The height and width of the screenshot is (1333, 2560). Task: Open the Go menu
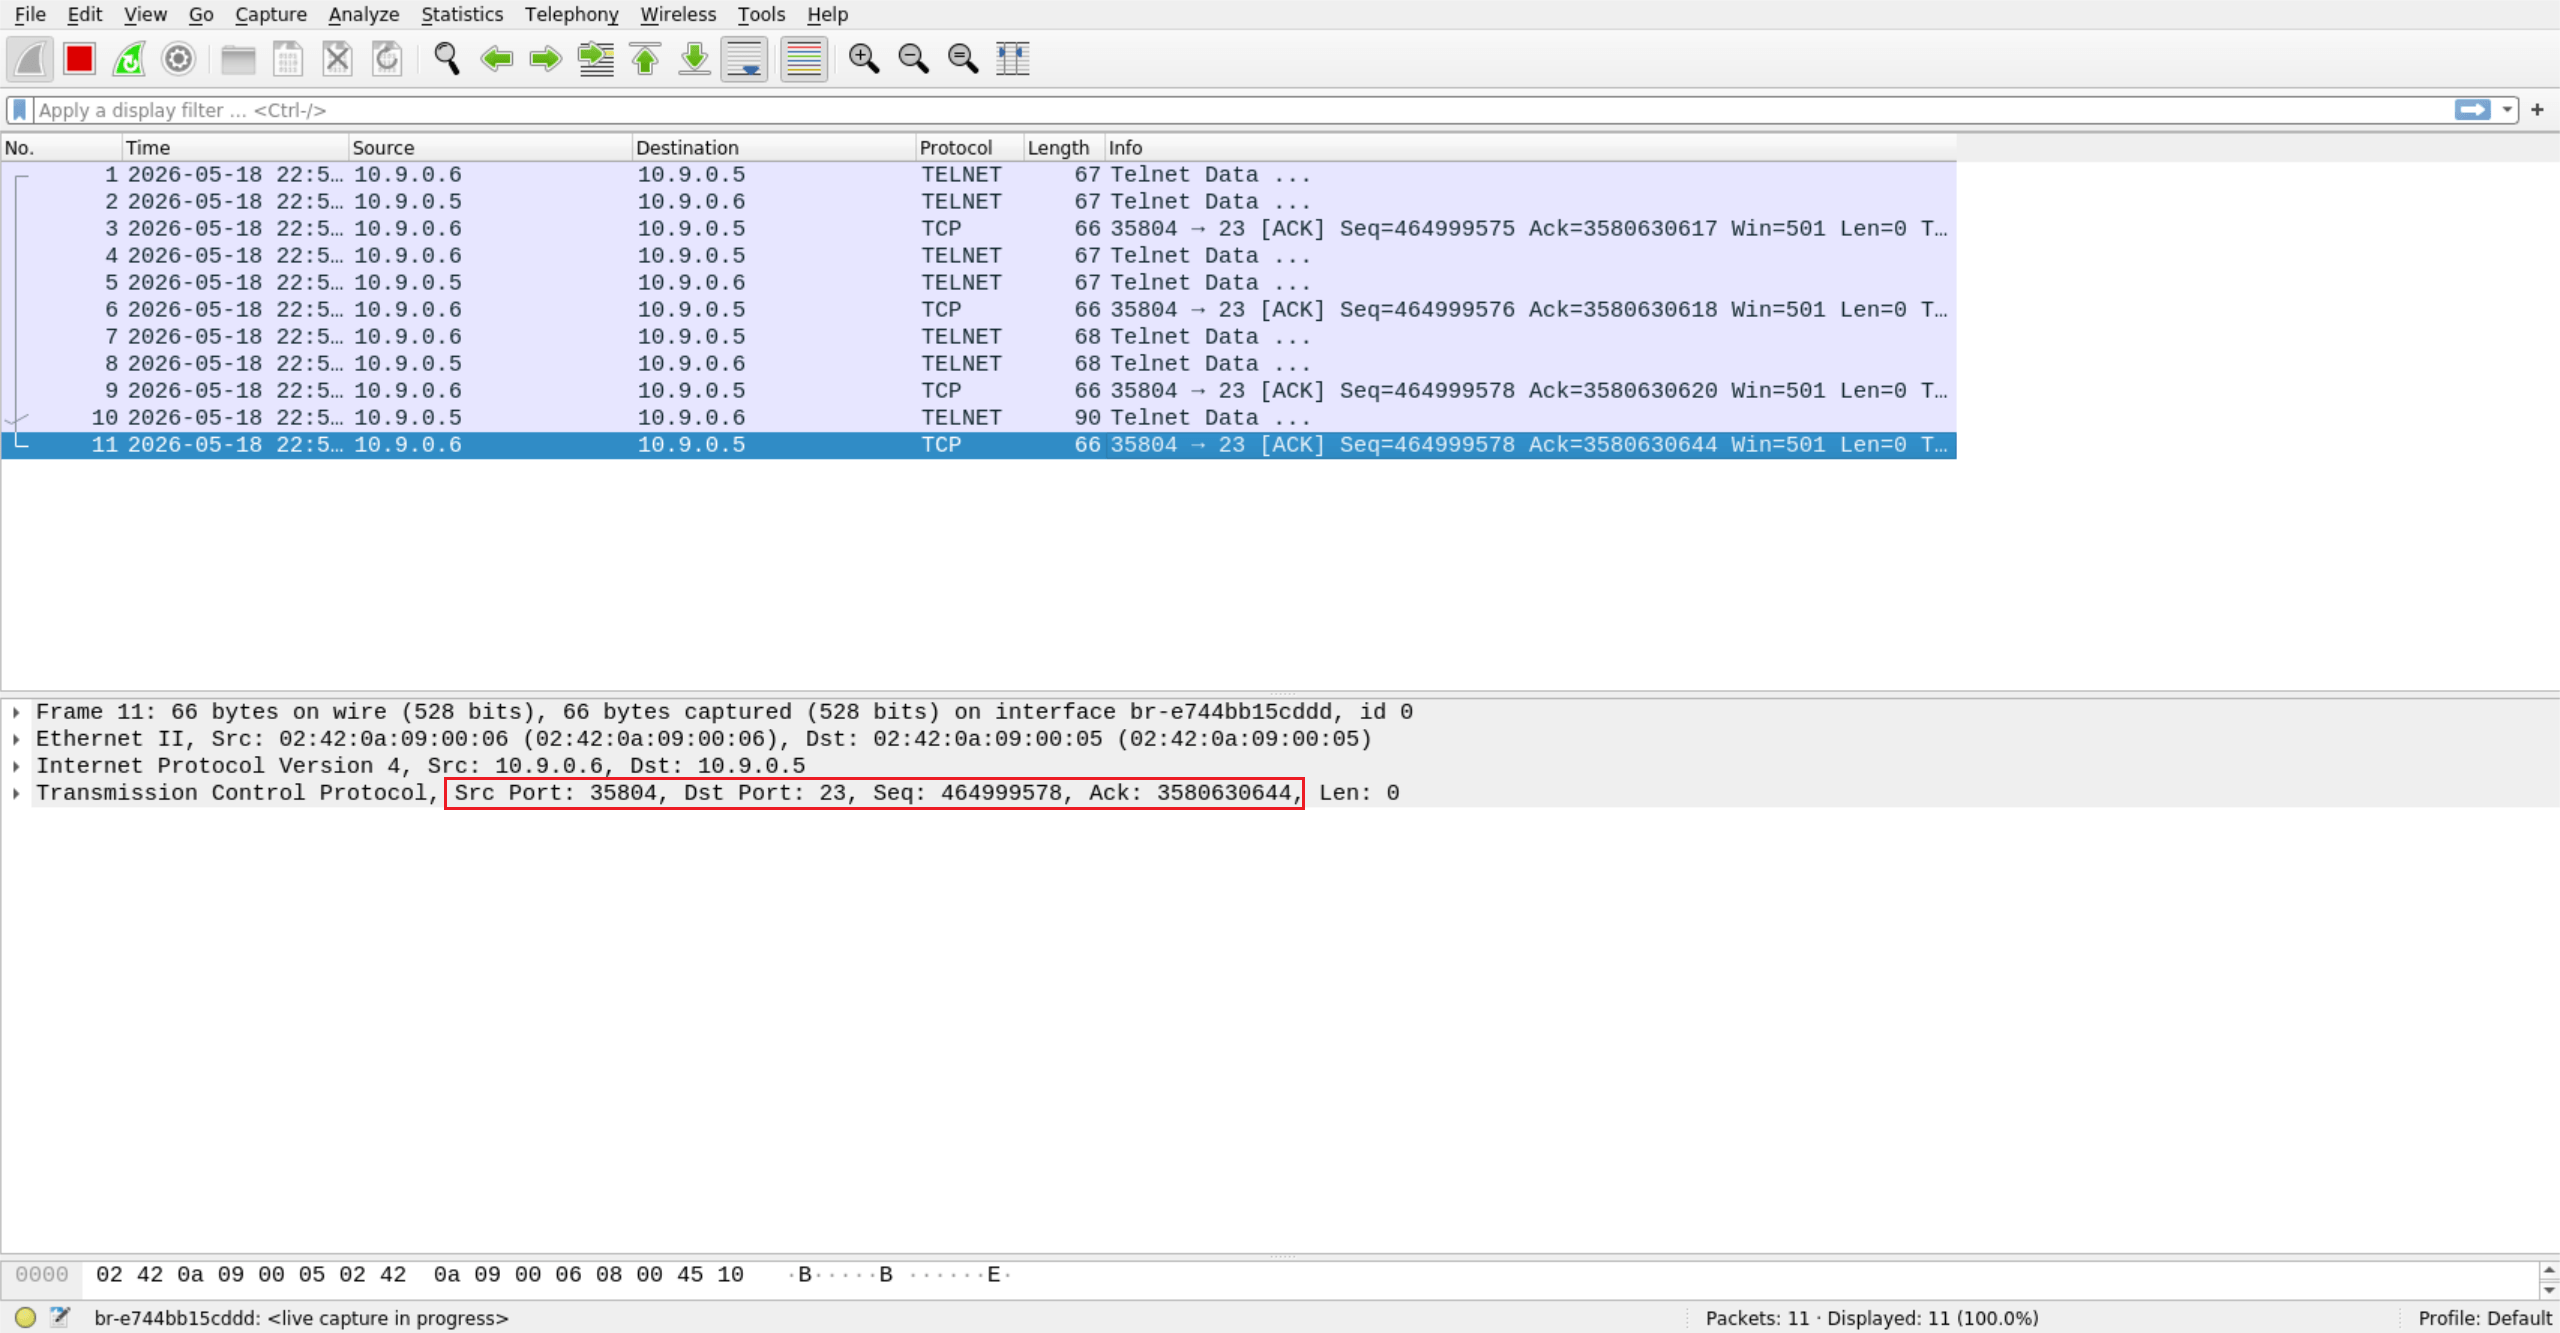(x=201, y=14)
